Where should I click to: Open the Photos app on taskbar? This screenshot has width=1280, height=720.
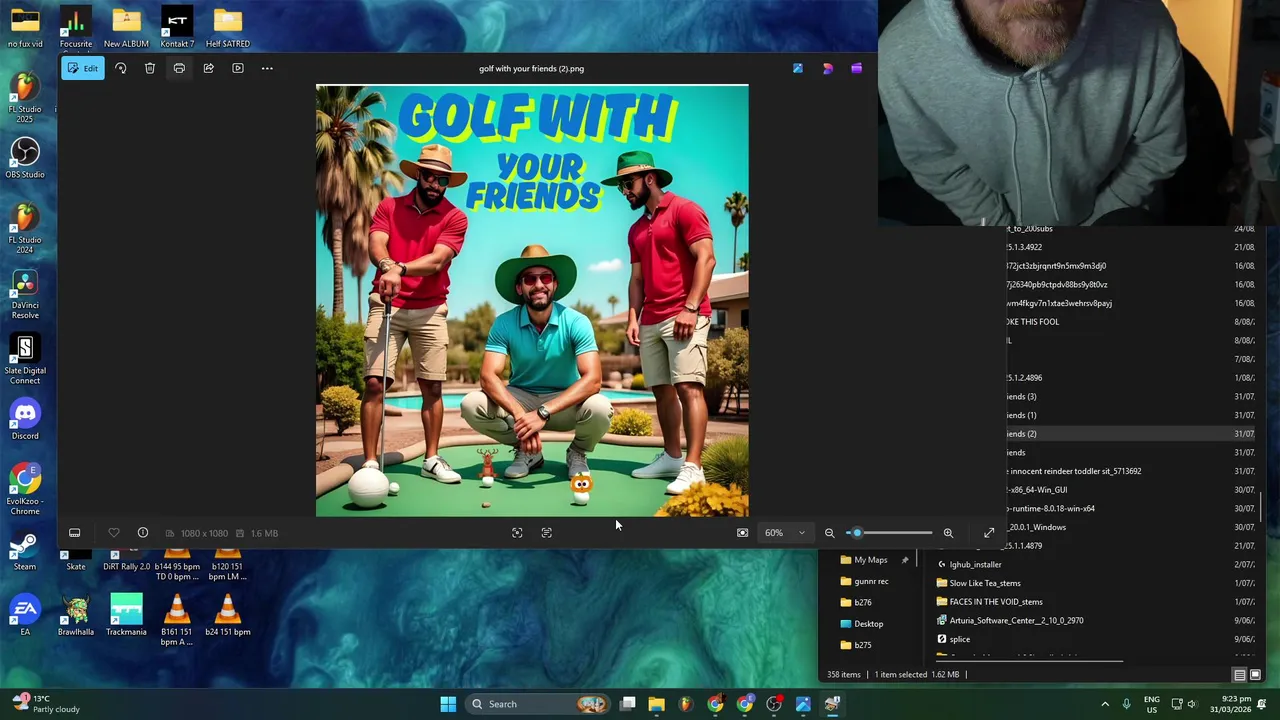click(x=803, y=704)
